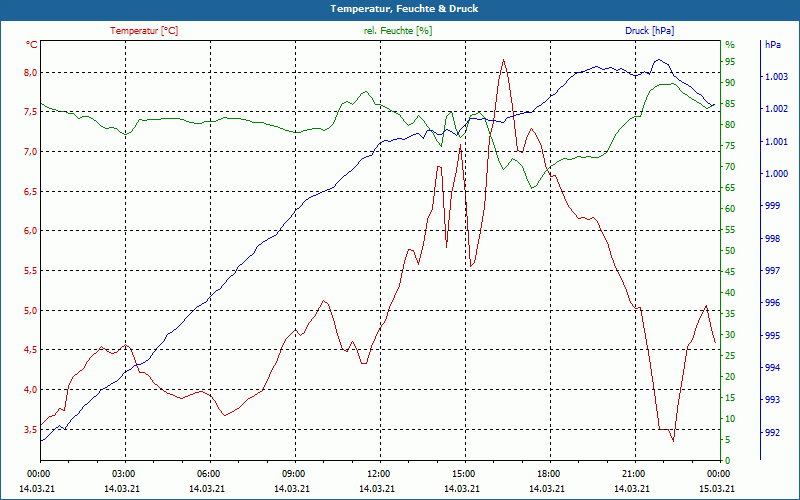Viewport: 800px width, 500px height.
Task: Click the green '20' humidity axis value
Action: (x=730, y=377)
